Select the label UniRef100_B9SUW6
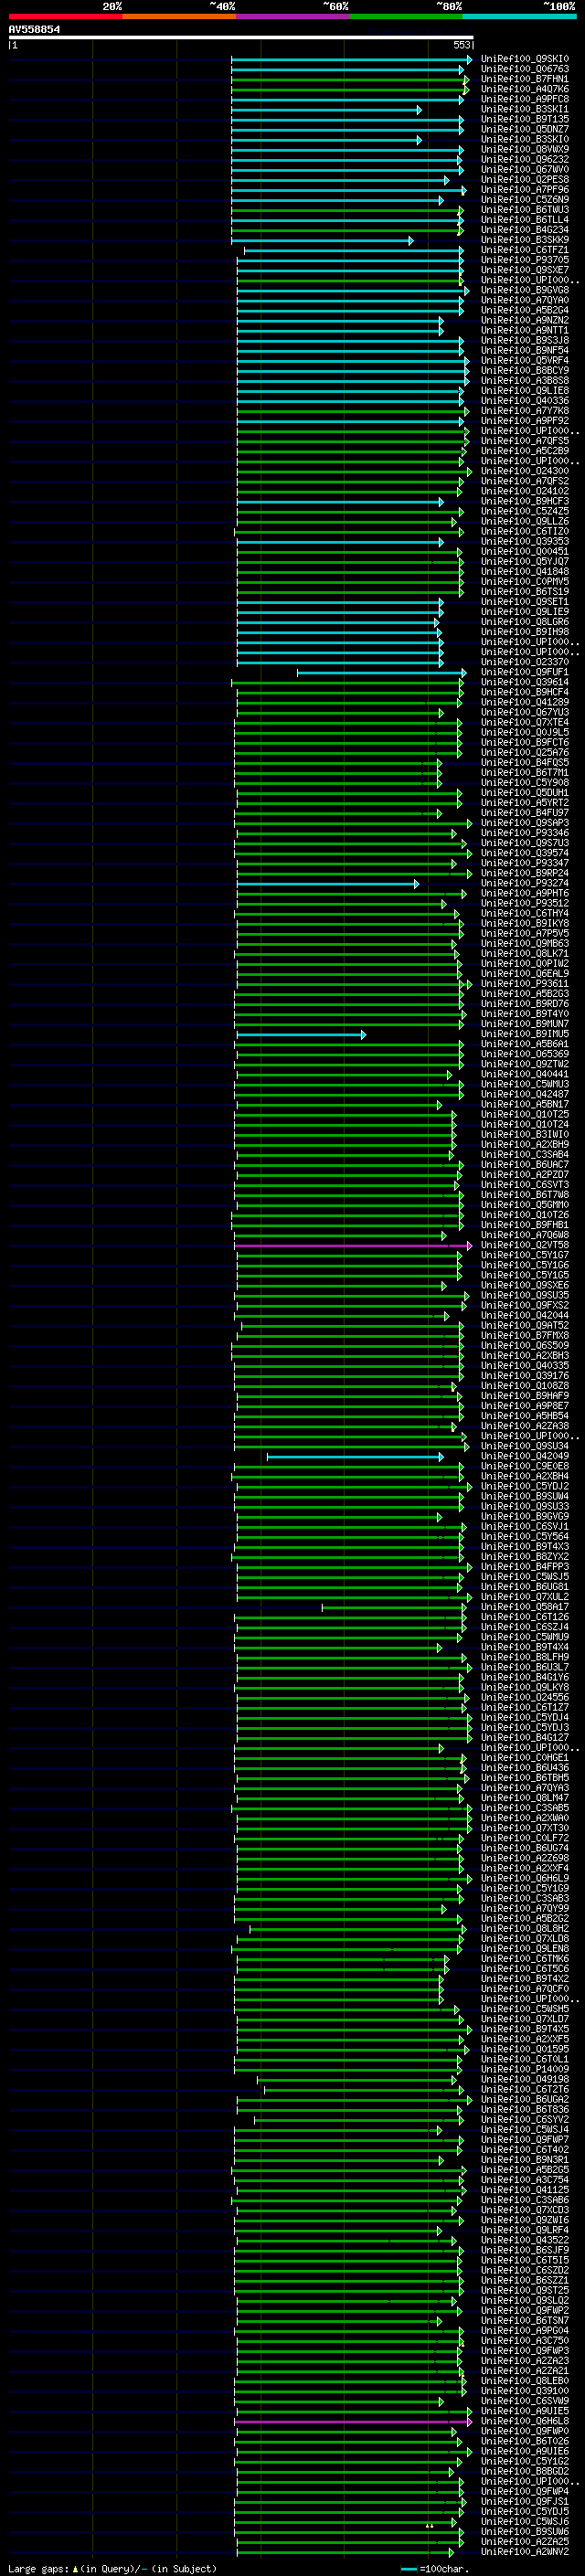Screen dimensions: 585x2576 tap(525, 2531)
